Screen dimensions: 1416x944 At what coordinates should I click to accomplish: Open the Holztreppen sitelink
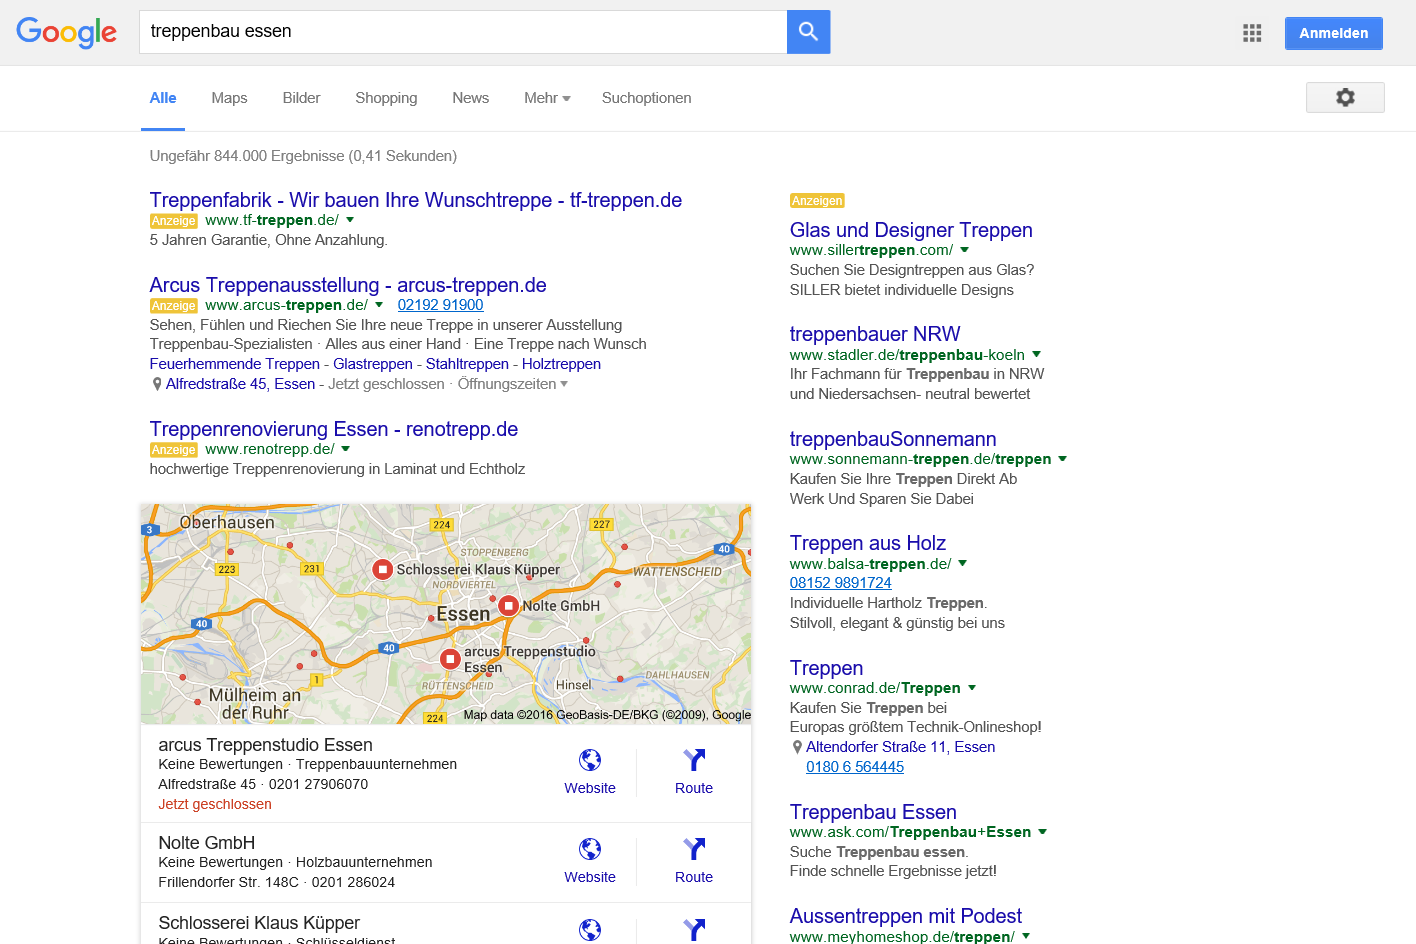(561, 364)
